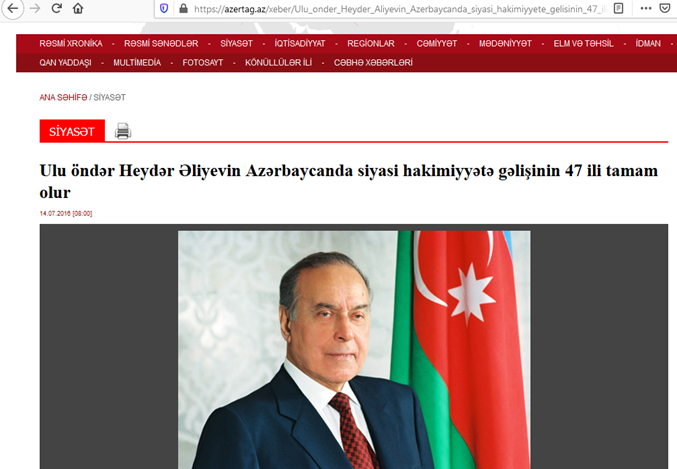Click the azertag.az URL address field

point(395,9)
